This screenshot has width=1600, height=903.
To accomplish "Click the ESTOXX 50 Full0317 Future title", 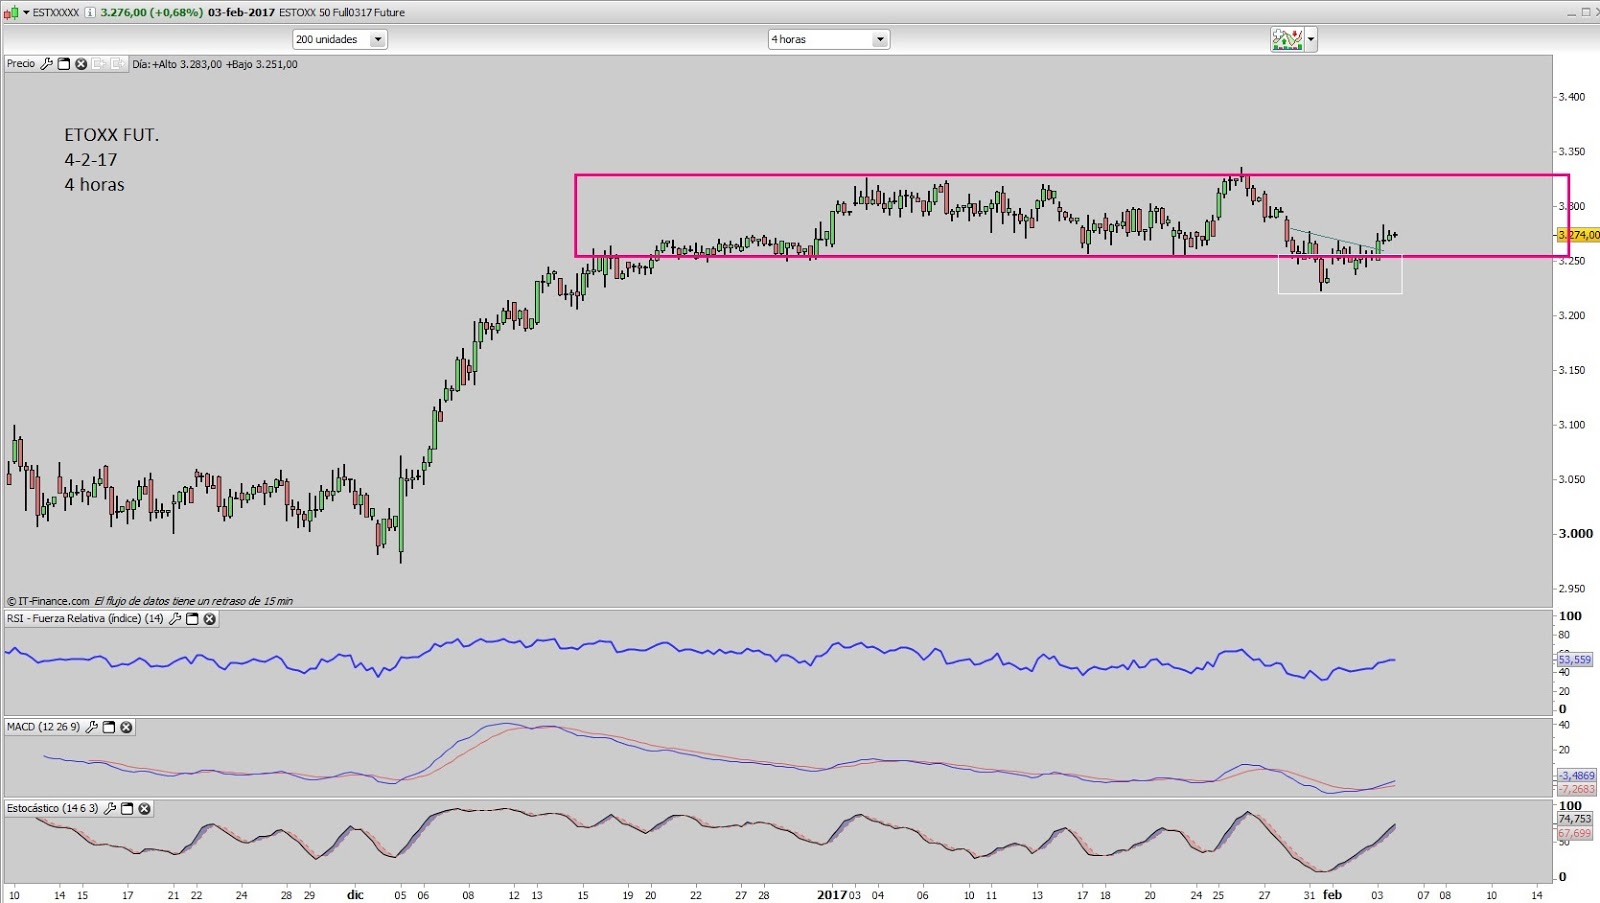I will coord(342,12).
